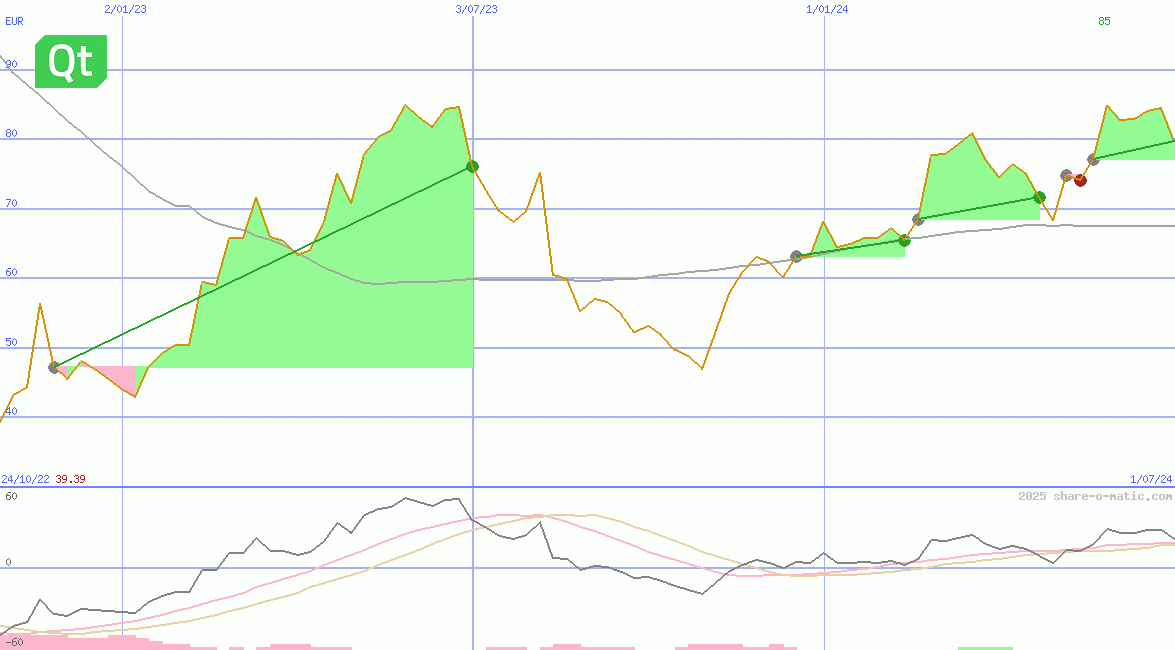Click the red marker dot on the price line
This screenshot has height=650, width=1175.
(x=1080, y=180)
